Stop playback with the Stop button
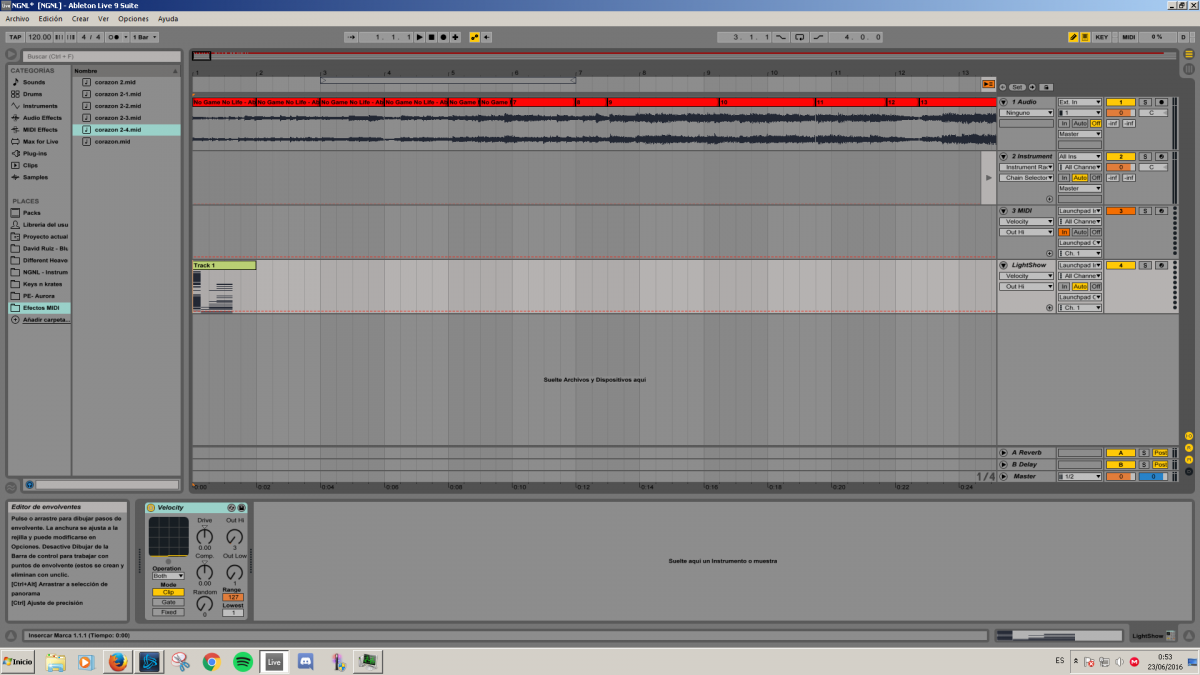Image resolution: width=1200 pixels, height=675 pixels. coord(431,37)
